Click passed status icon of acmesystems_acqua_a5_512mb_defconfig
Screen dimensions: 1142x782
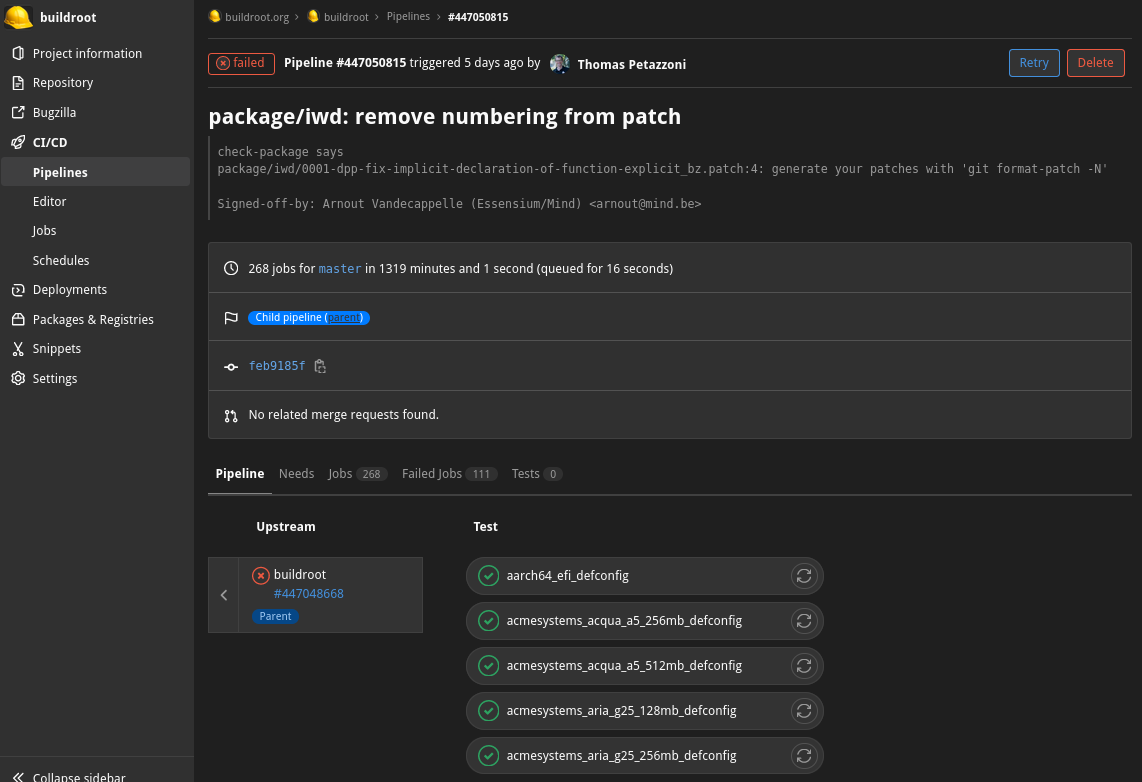(x=488, y=666)
